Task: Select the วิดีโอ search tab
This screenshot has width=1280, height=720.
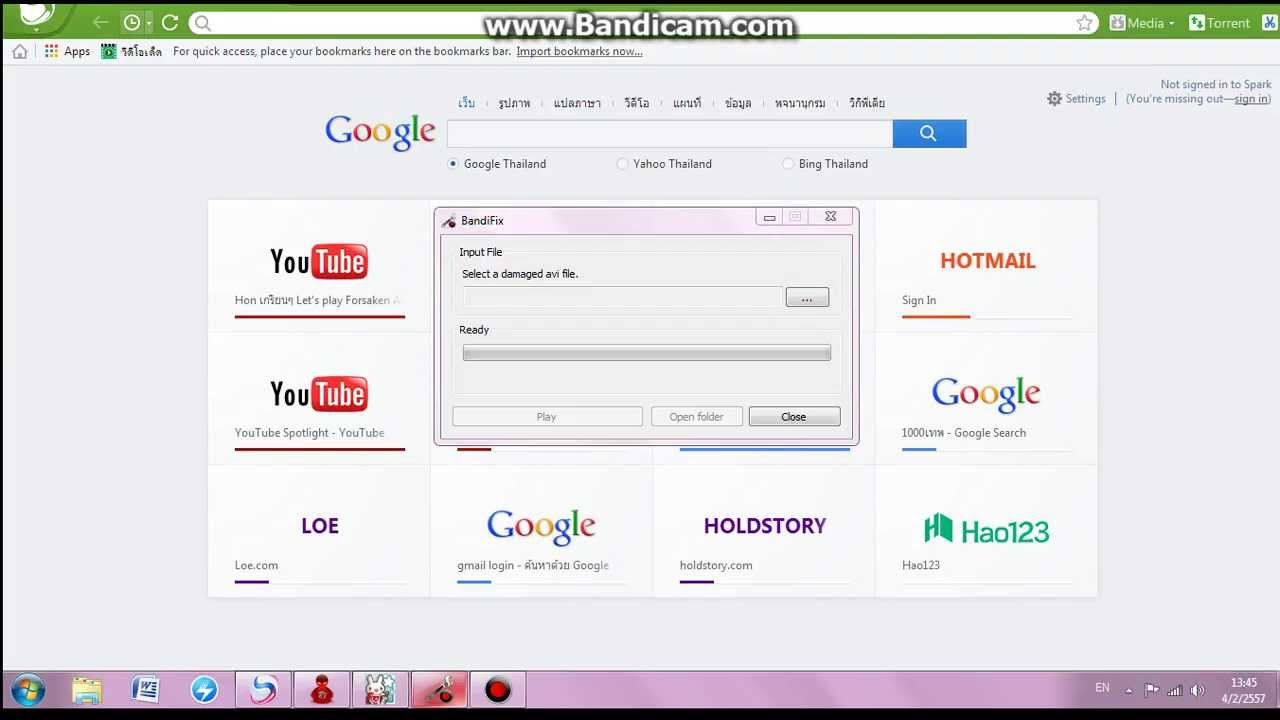Action: tap(637, 103)
